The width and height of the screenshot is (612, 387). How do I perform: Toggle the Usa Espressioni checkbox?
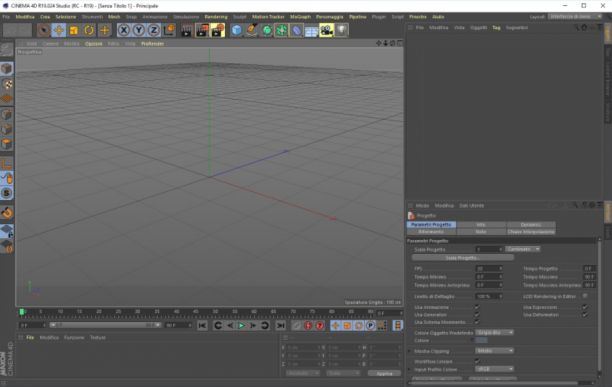pyautogui.click(x=585, y=307)
